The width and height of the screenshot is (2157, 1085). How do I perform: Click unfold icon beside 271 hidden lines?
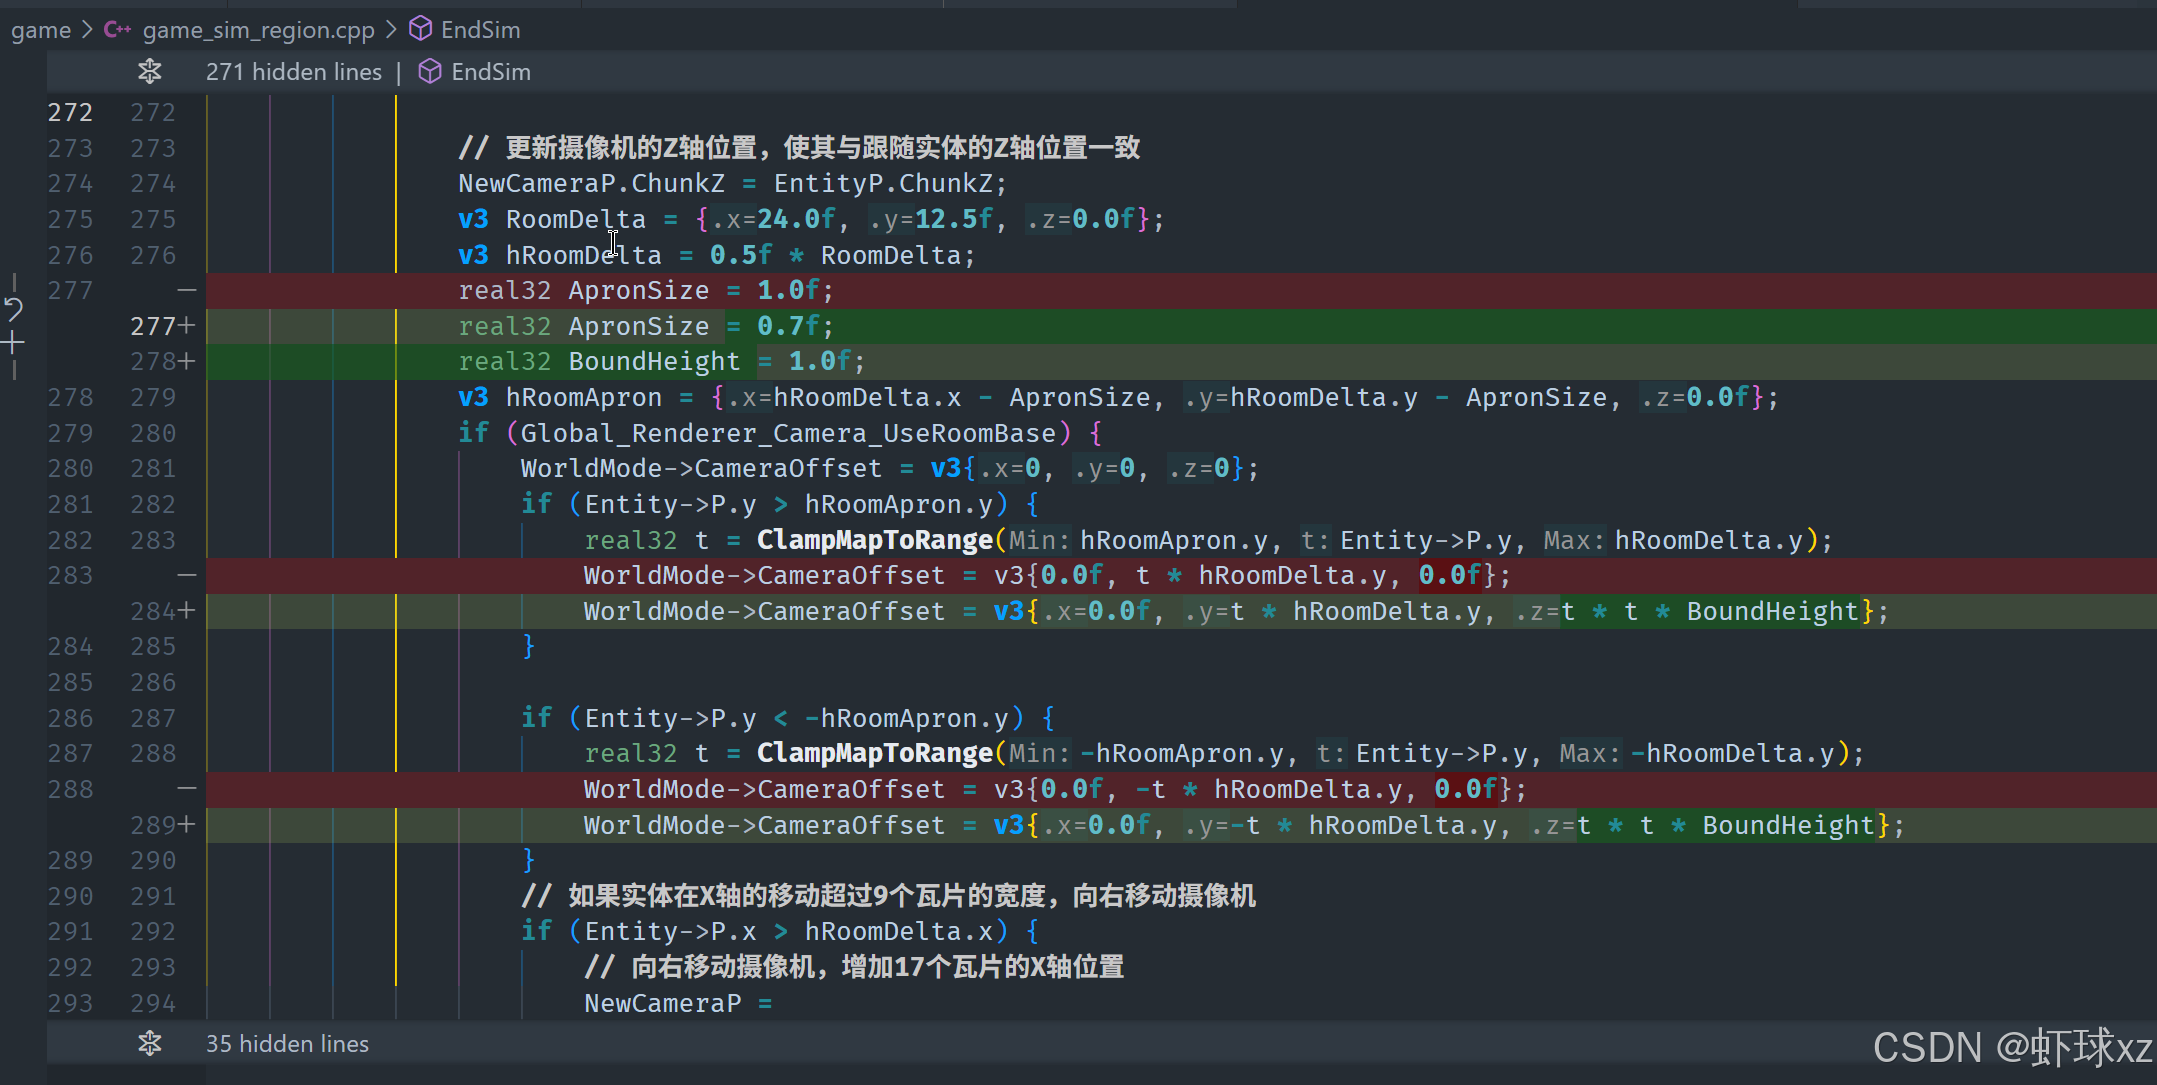point(150,71)
